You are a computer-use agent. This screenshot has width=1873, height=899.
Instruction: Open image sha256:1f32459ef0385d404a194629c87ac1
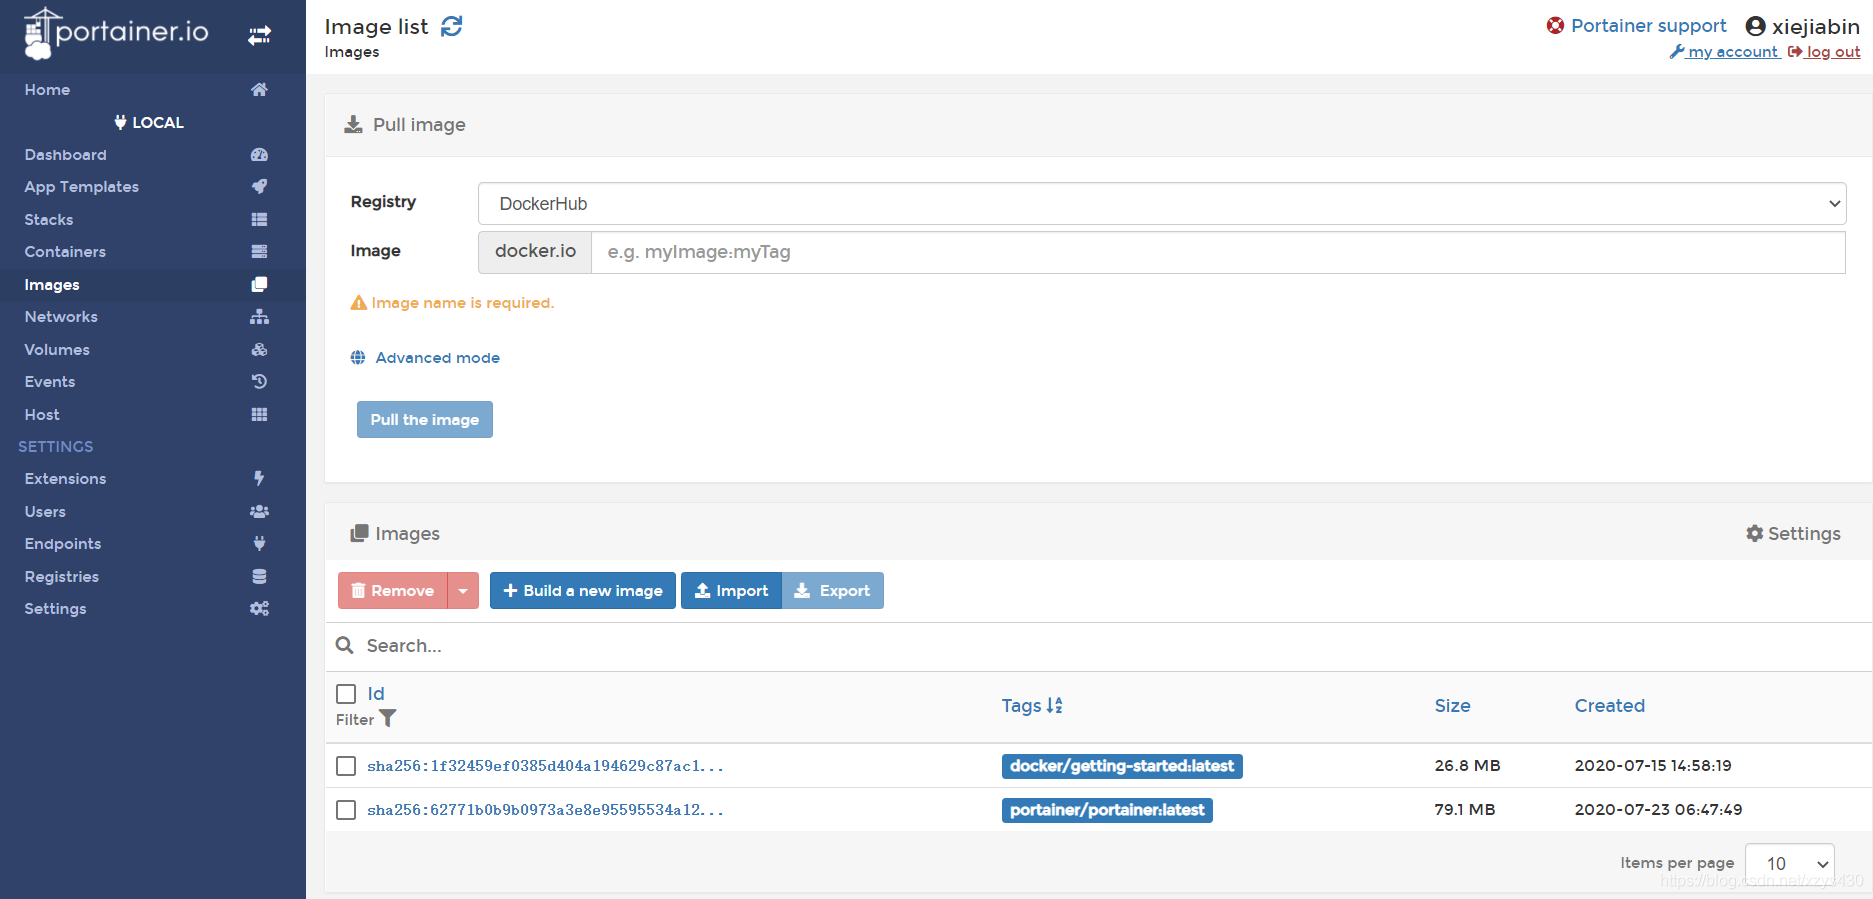pyautogui.click(x=545, y=766)
